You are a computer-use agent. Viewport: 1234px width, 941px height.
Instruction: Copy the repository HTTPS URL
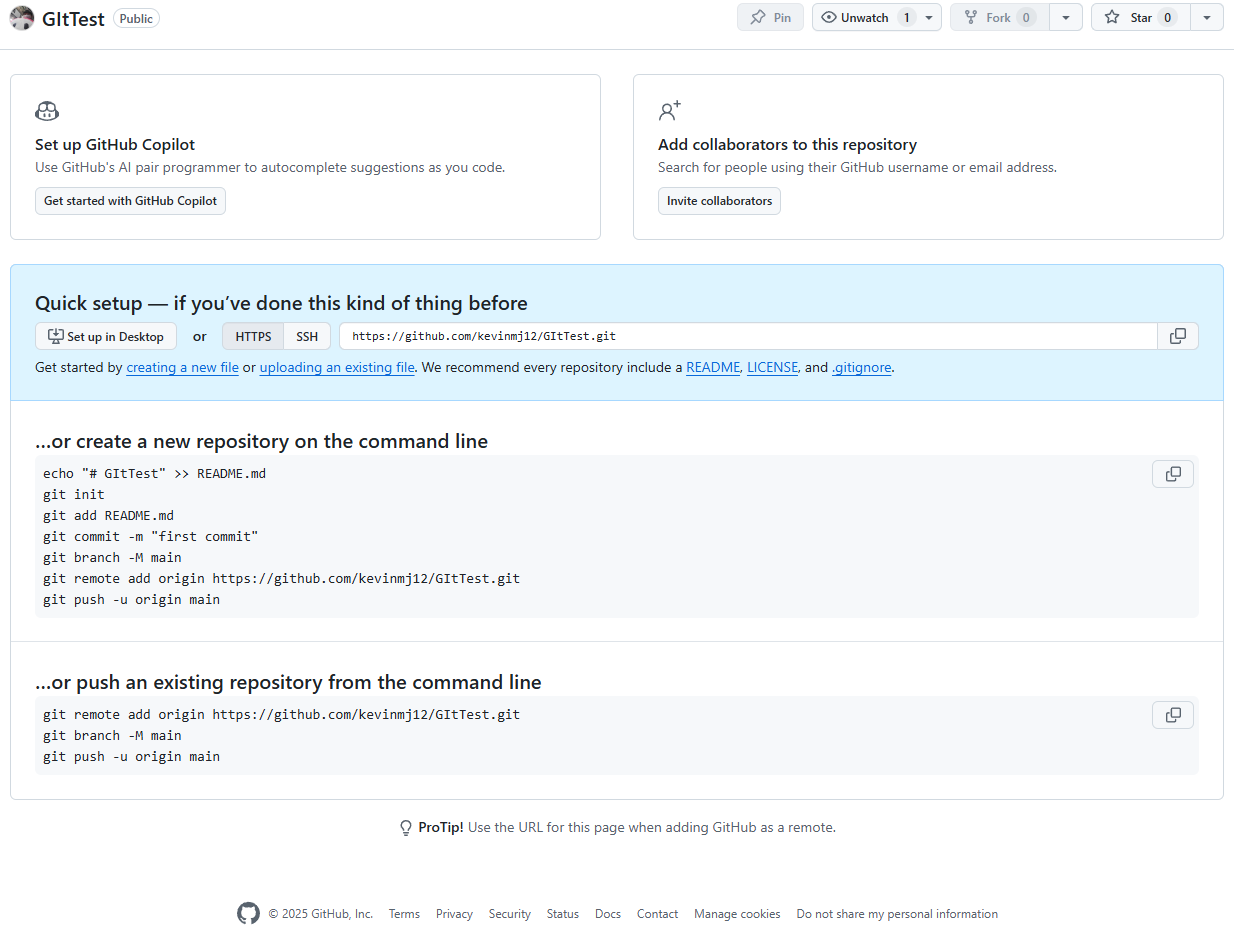(x=1178, y=336)
